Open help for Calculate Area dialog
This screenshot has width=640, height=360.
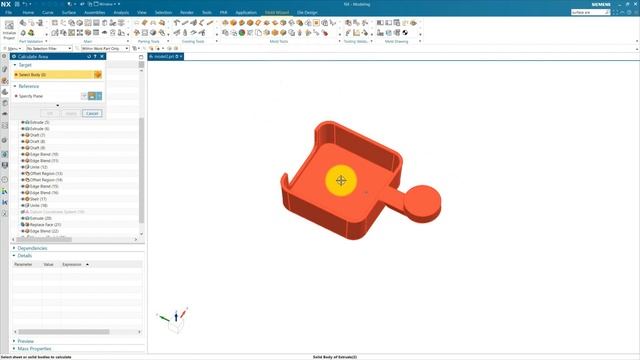click(96, 56)
